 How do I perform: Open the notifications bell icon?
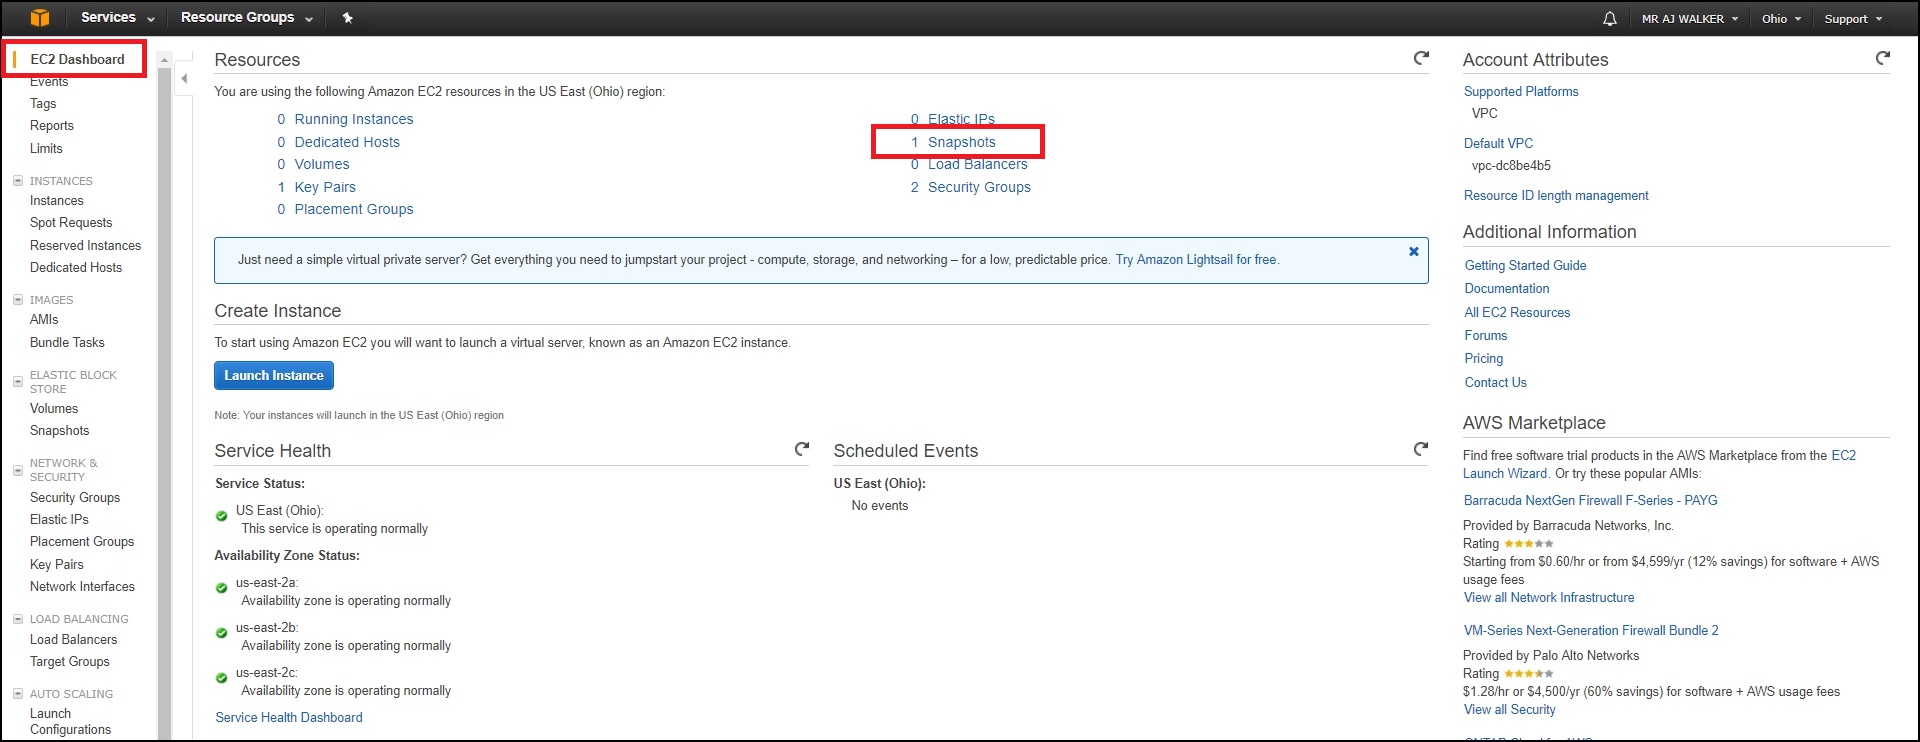coord(1609,19)
